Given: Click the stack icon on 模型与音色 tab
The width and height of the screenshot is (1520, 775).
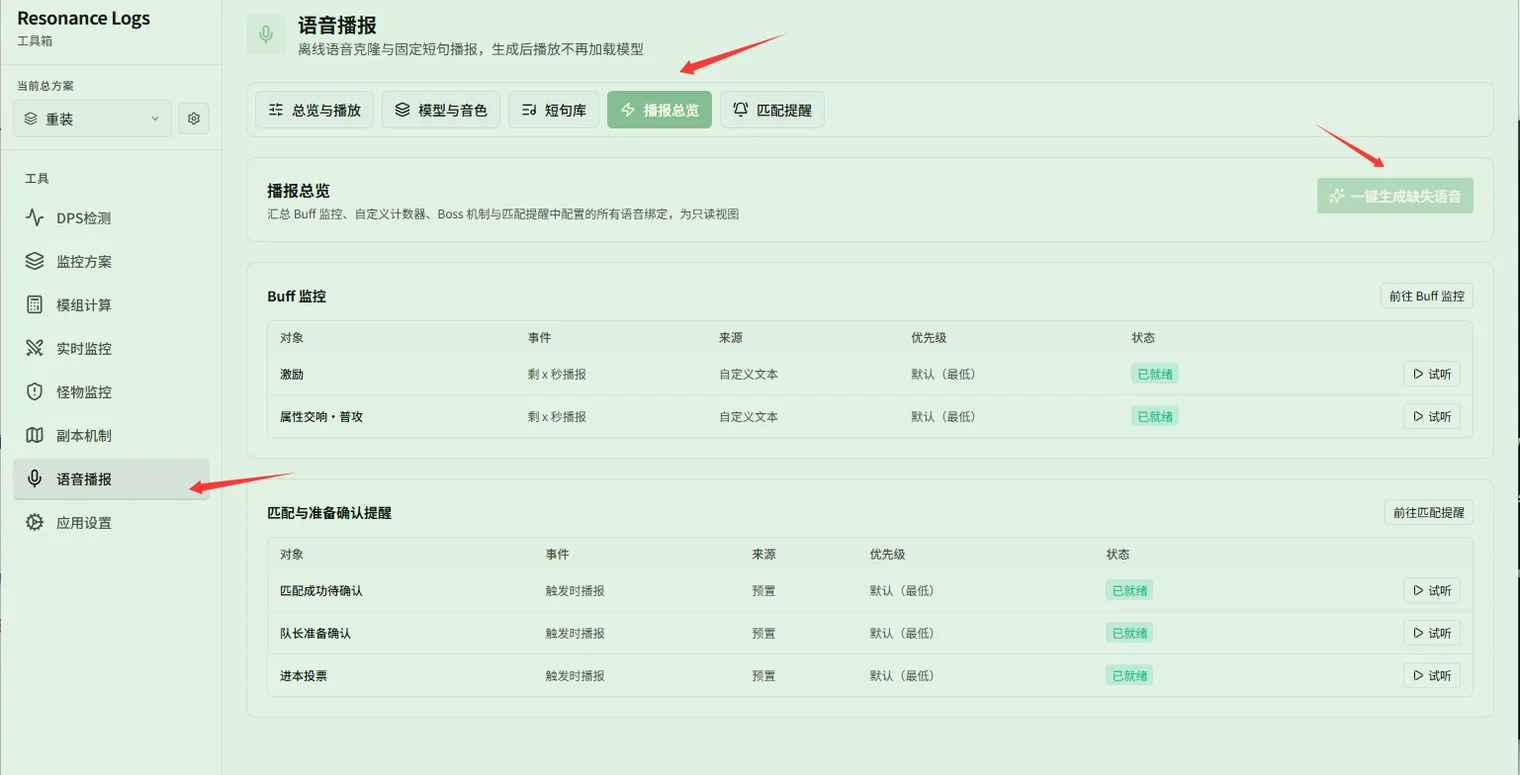Looking at the screenshot, I should [402, 110].
